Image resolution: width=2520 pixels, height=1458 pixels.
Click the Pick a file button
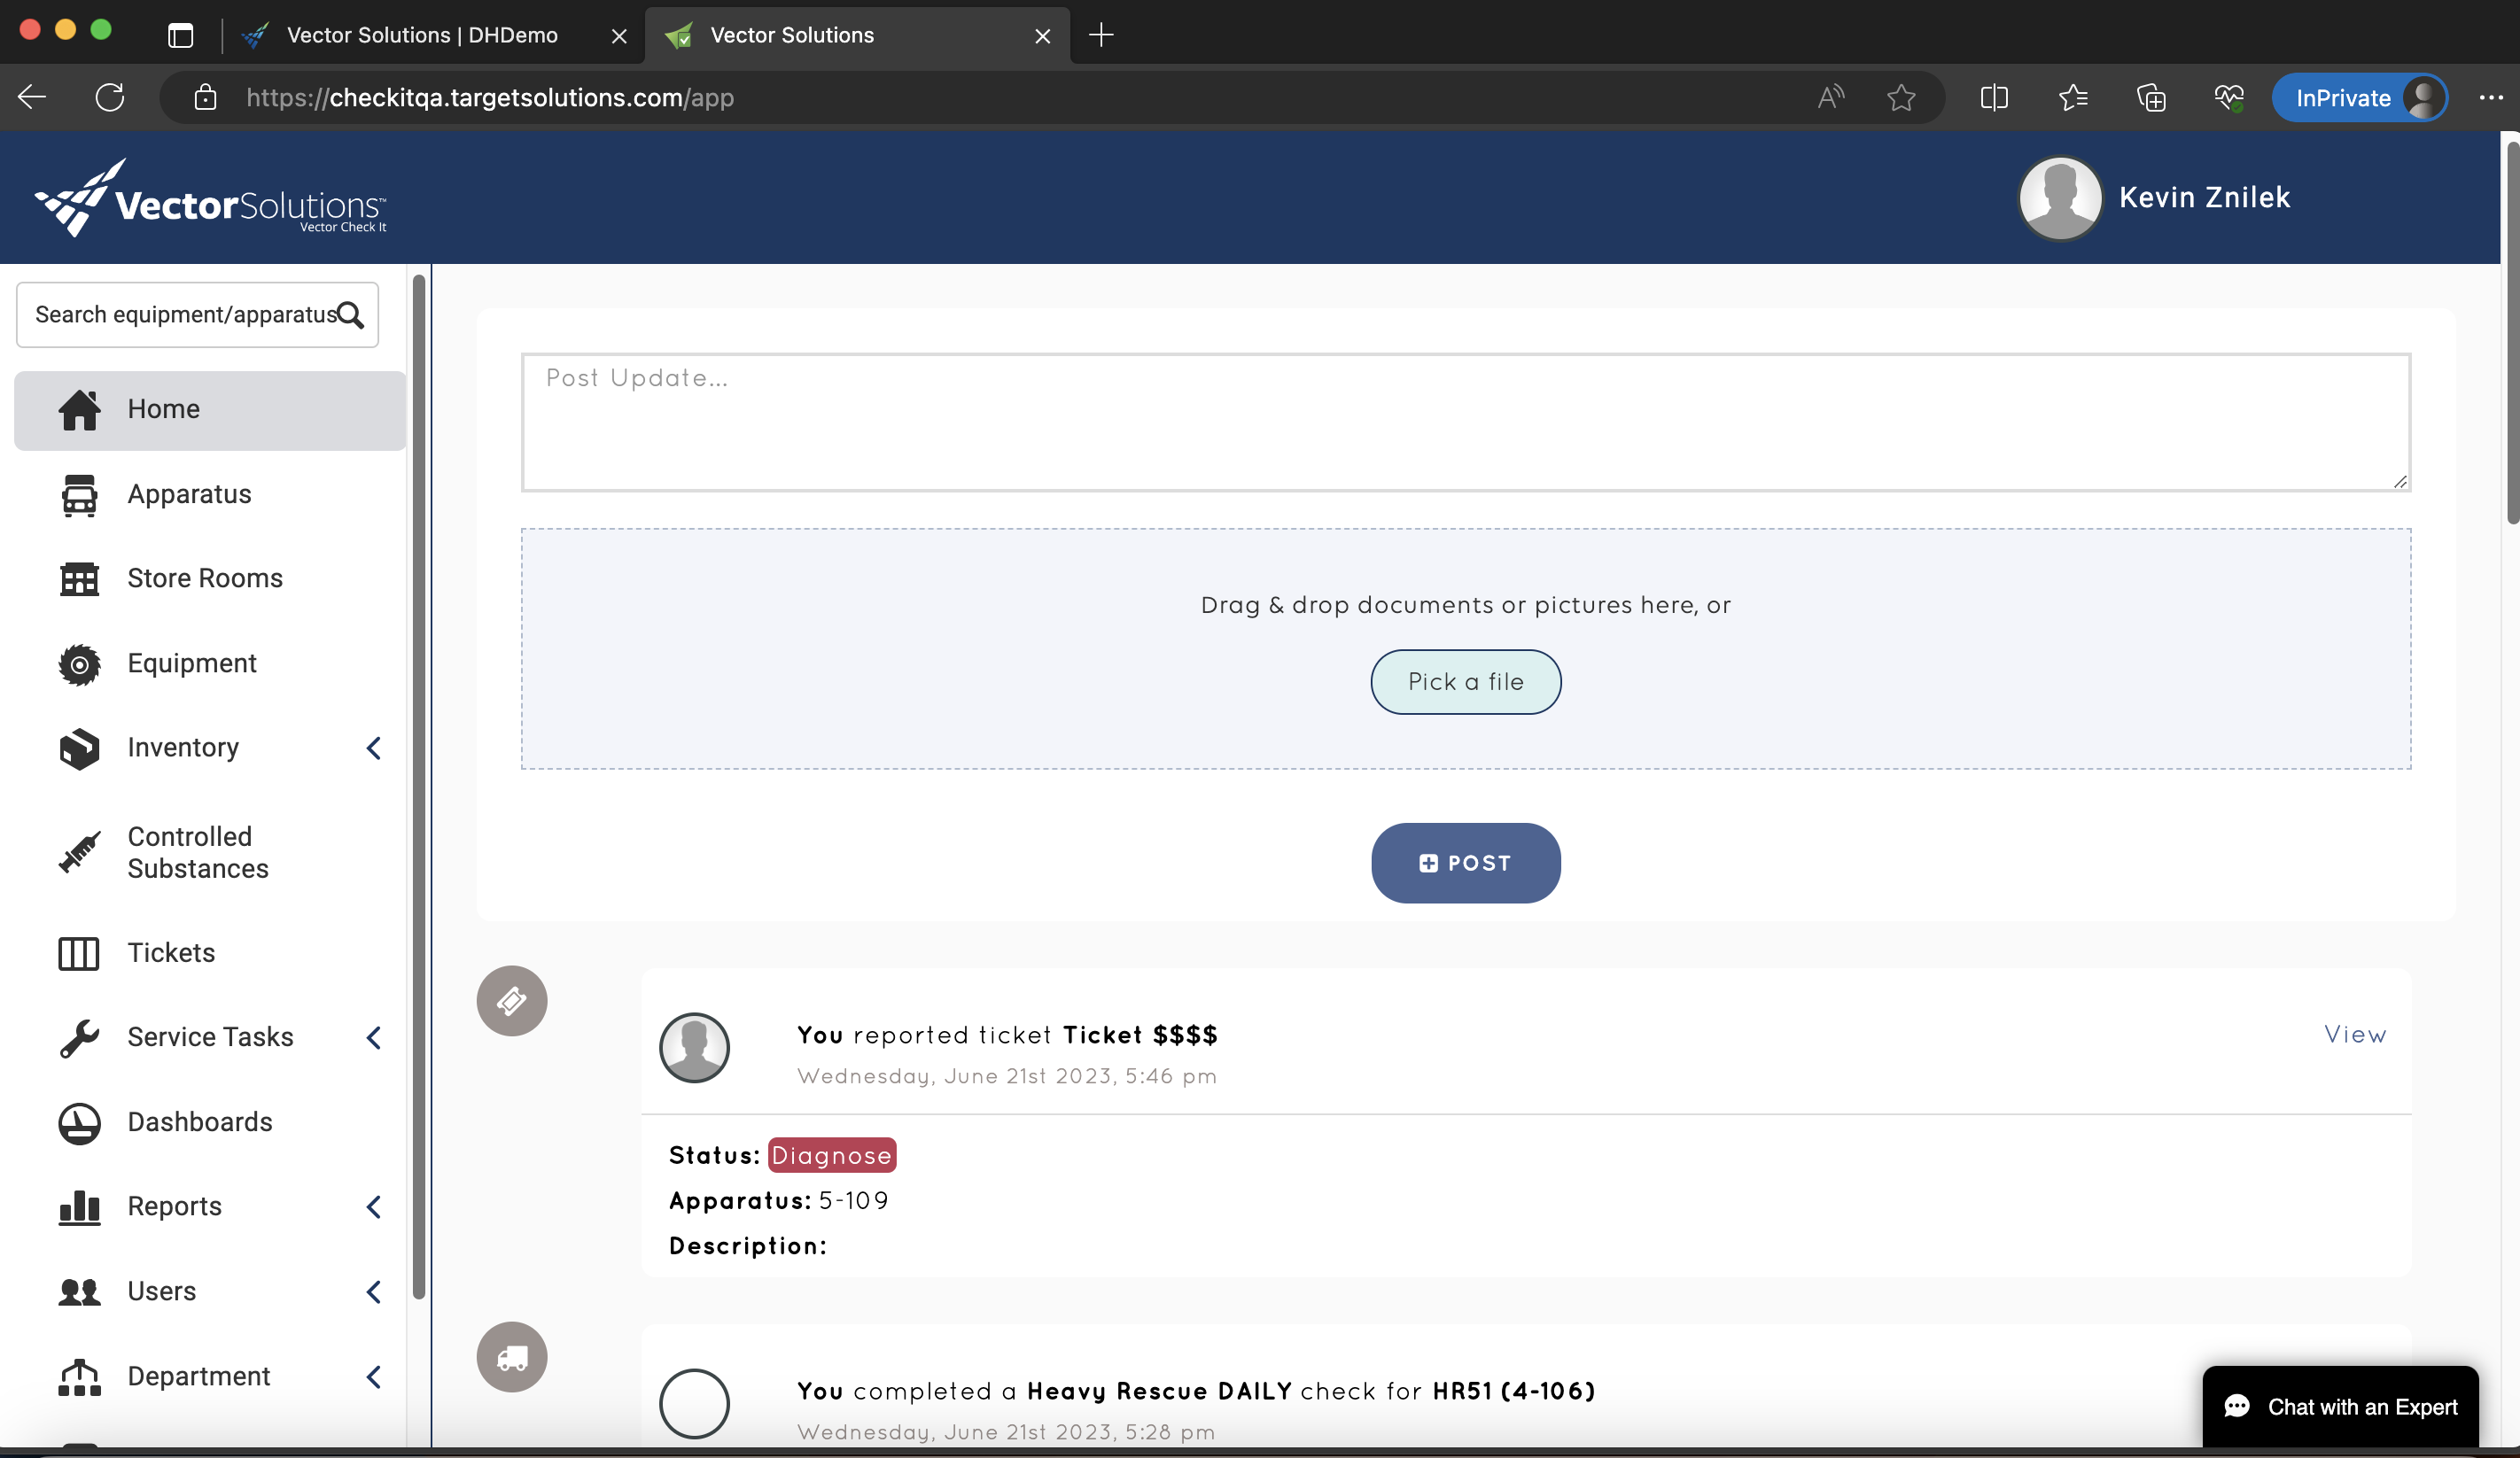(1465, 682)
